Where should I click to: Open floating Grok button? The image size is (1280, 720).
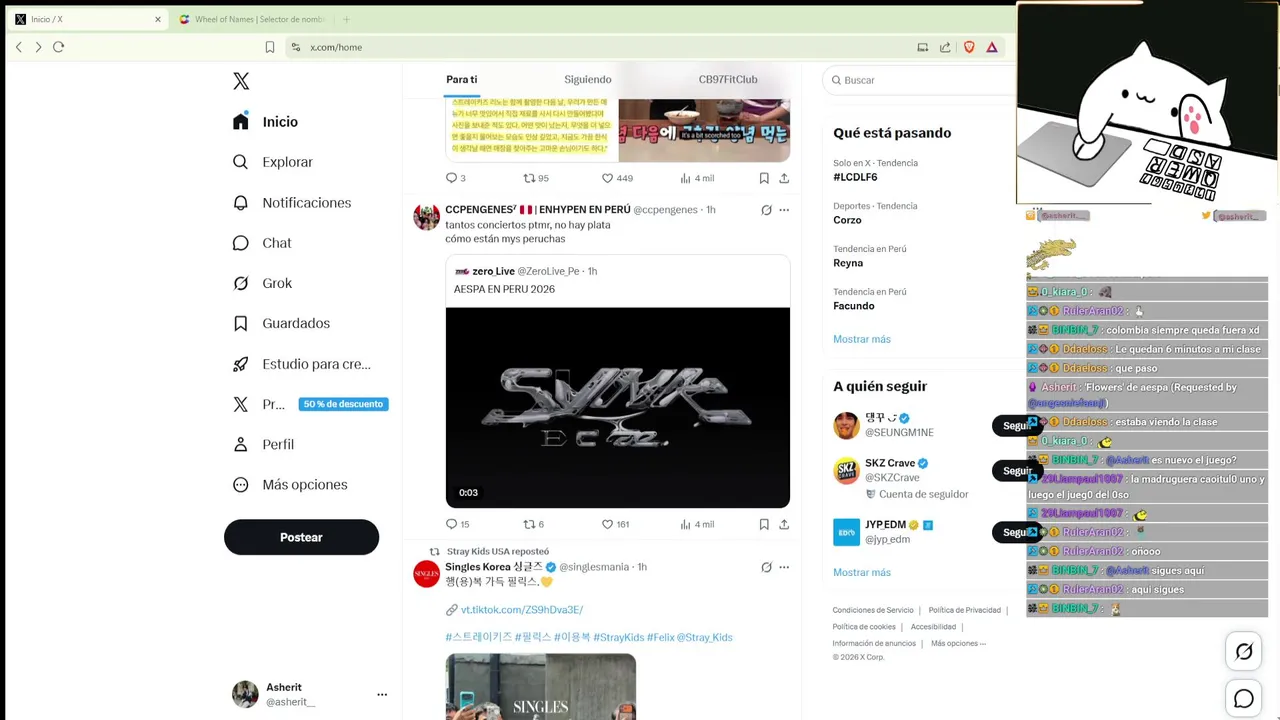(x=1244, y=652)
